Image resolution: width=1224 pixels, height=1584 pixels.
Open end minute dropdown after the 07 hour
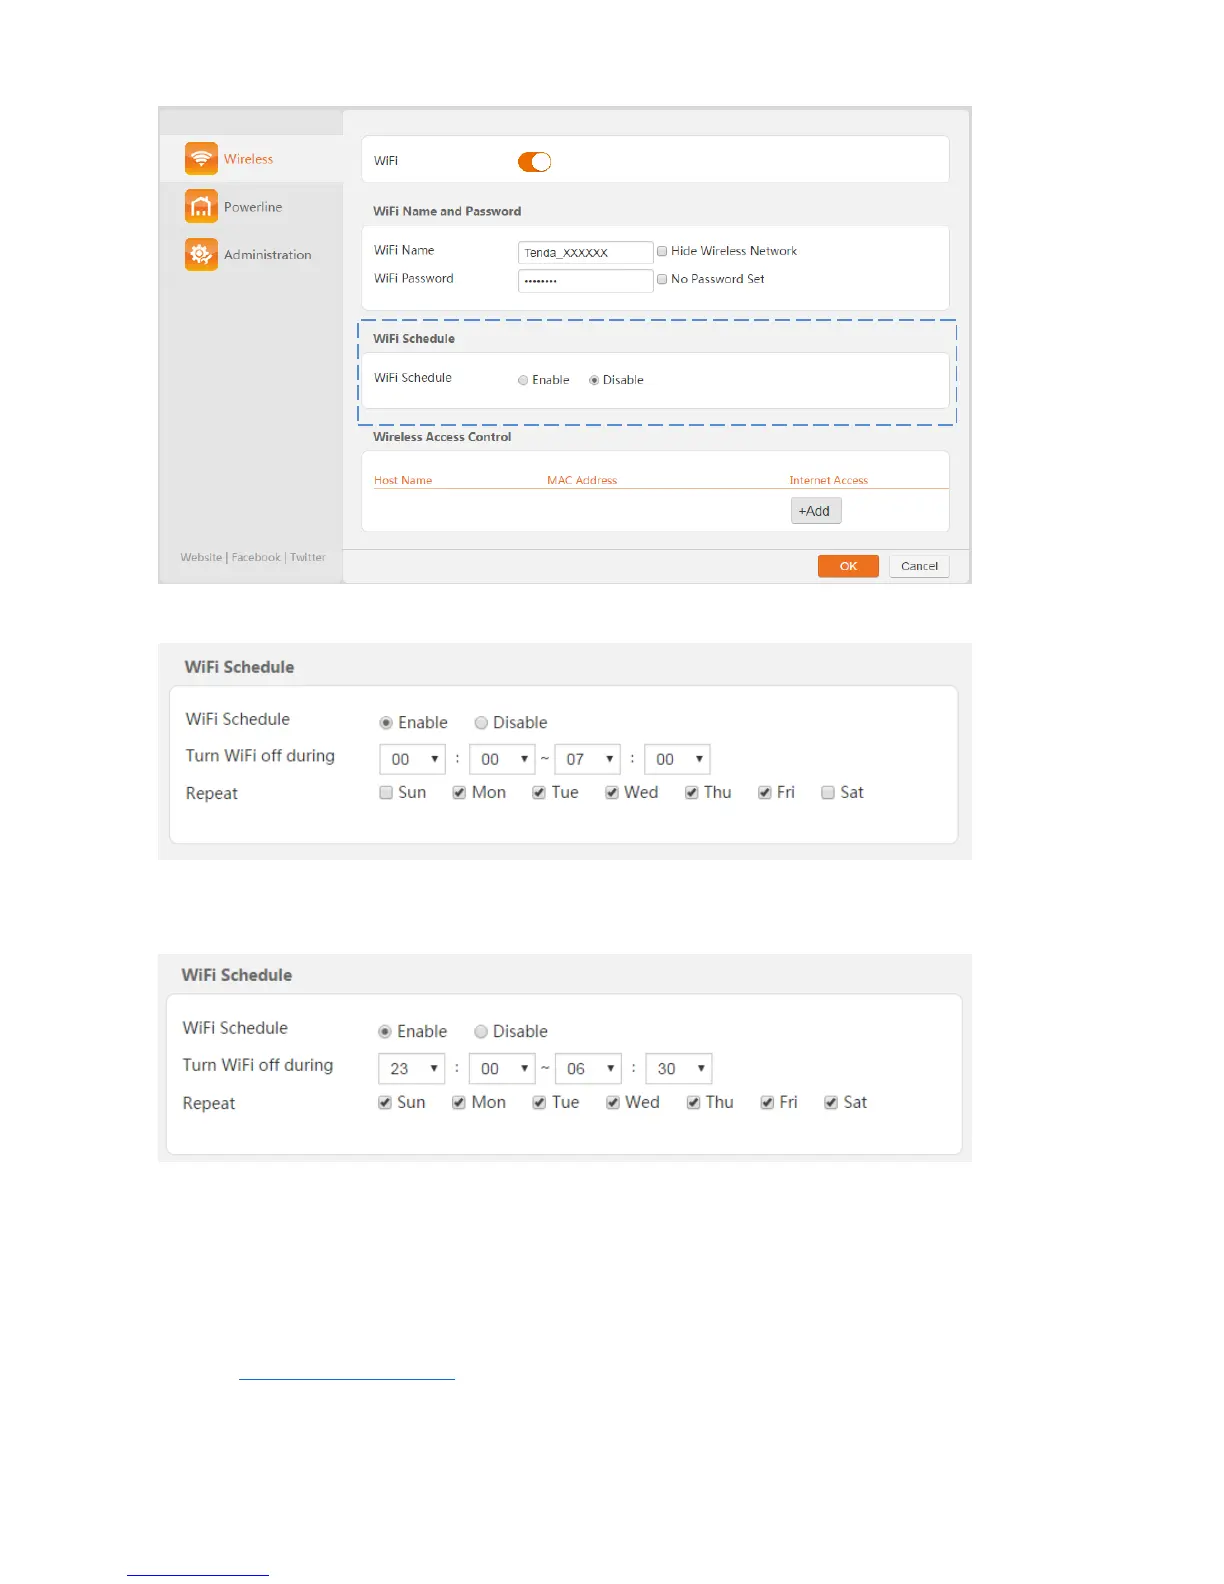[677, 759]
